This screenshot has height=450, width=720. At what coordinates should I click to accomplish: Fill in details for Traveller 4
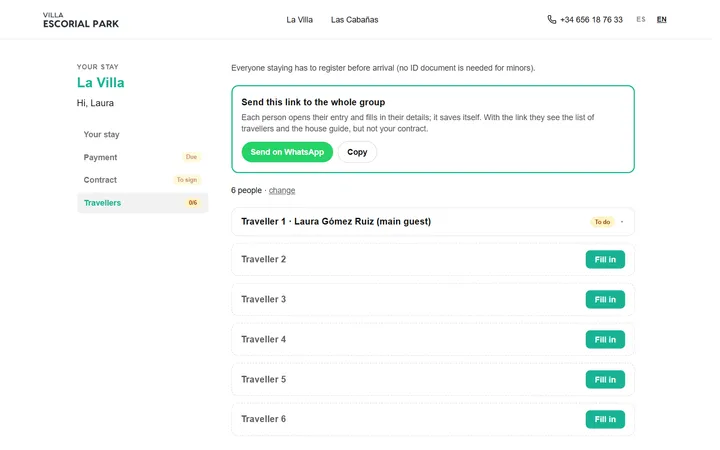(605, 340)
